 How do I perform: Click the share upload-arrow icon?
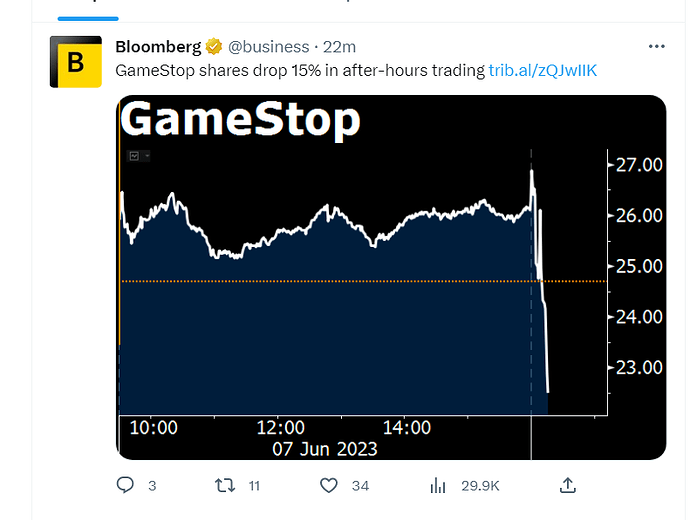tap(568, 485)
